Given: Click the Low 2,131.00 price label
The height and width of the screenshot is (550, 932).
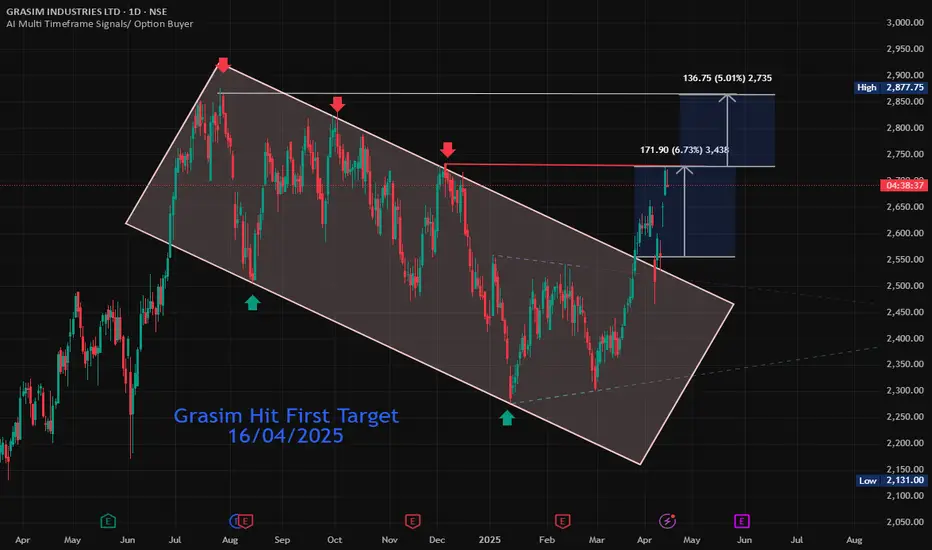Looking at the screenshot, I should pos(892,480).
